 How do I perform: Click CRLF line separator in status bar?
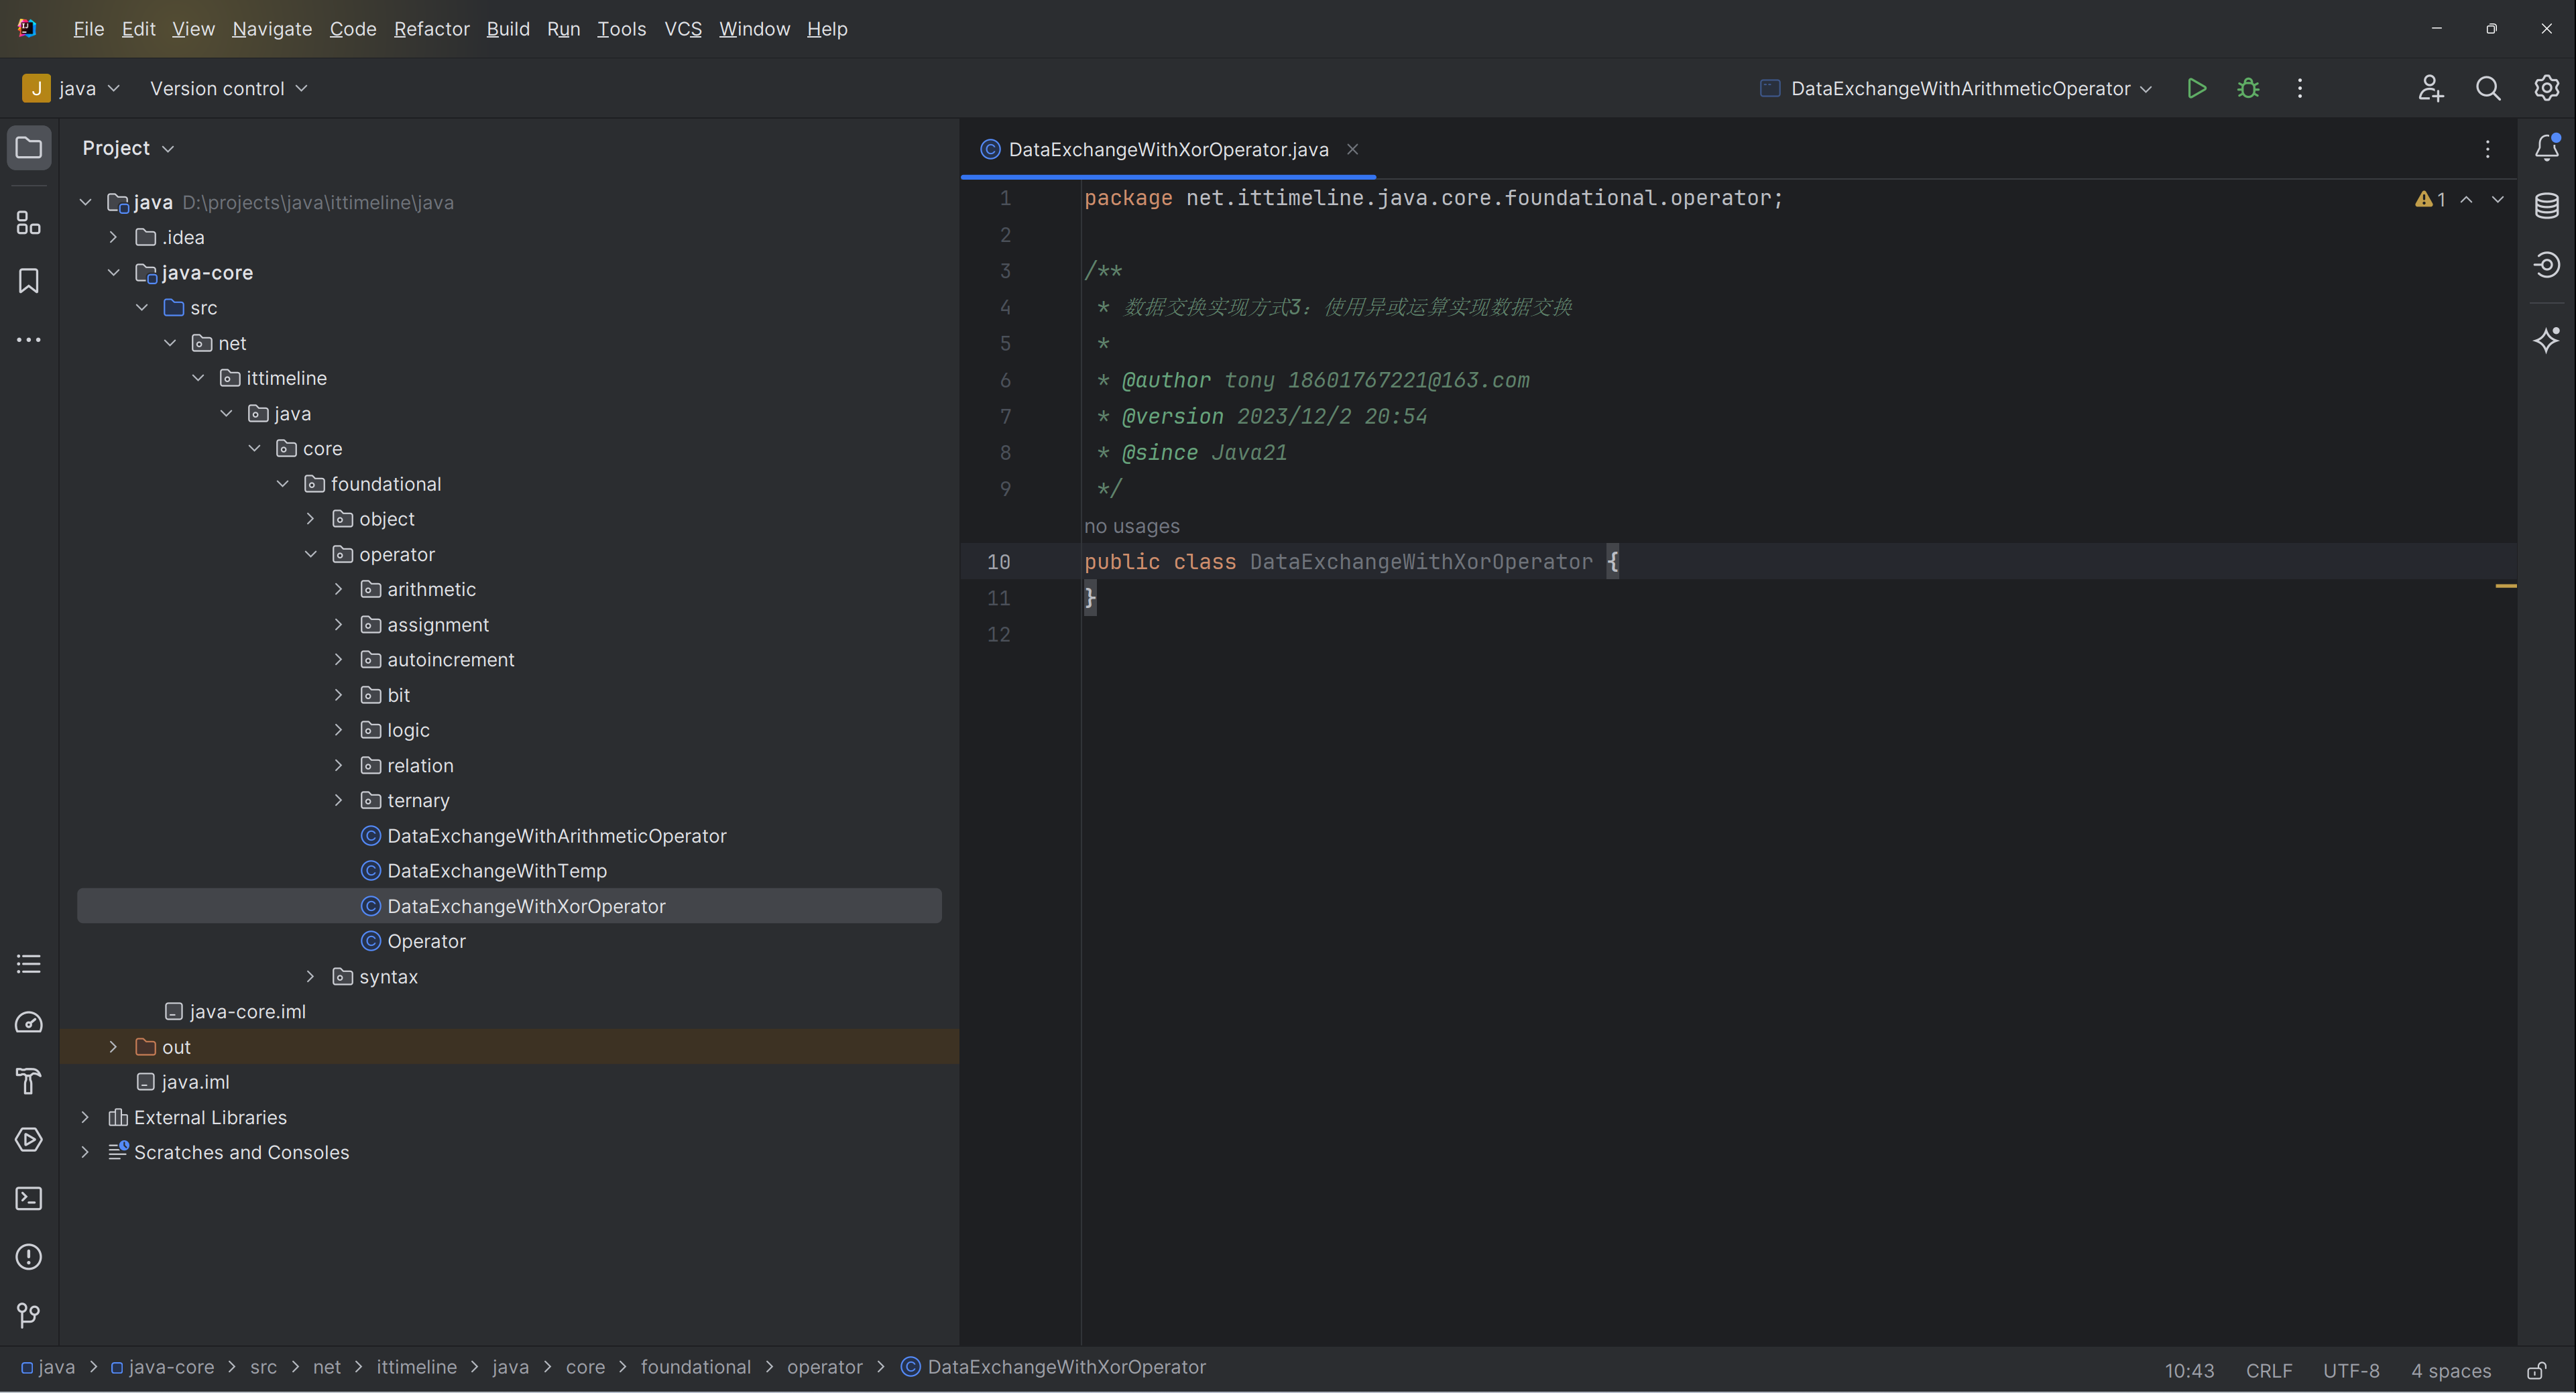[x=2269, y=1370]
